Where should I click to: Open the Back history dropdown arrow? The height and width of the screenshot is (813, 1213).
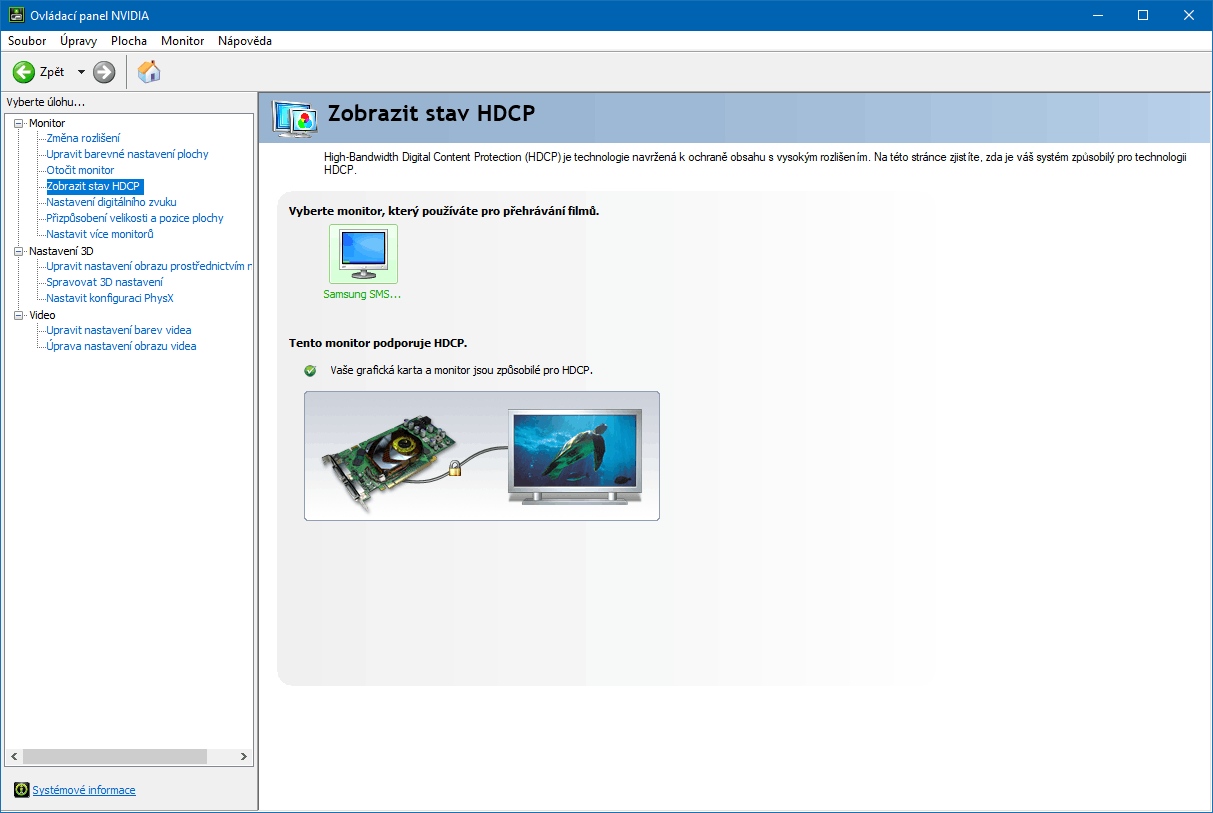81,72
